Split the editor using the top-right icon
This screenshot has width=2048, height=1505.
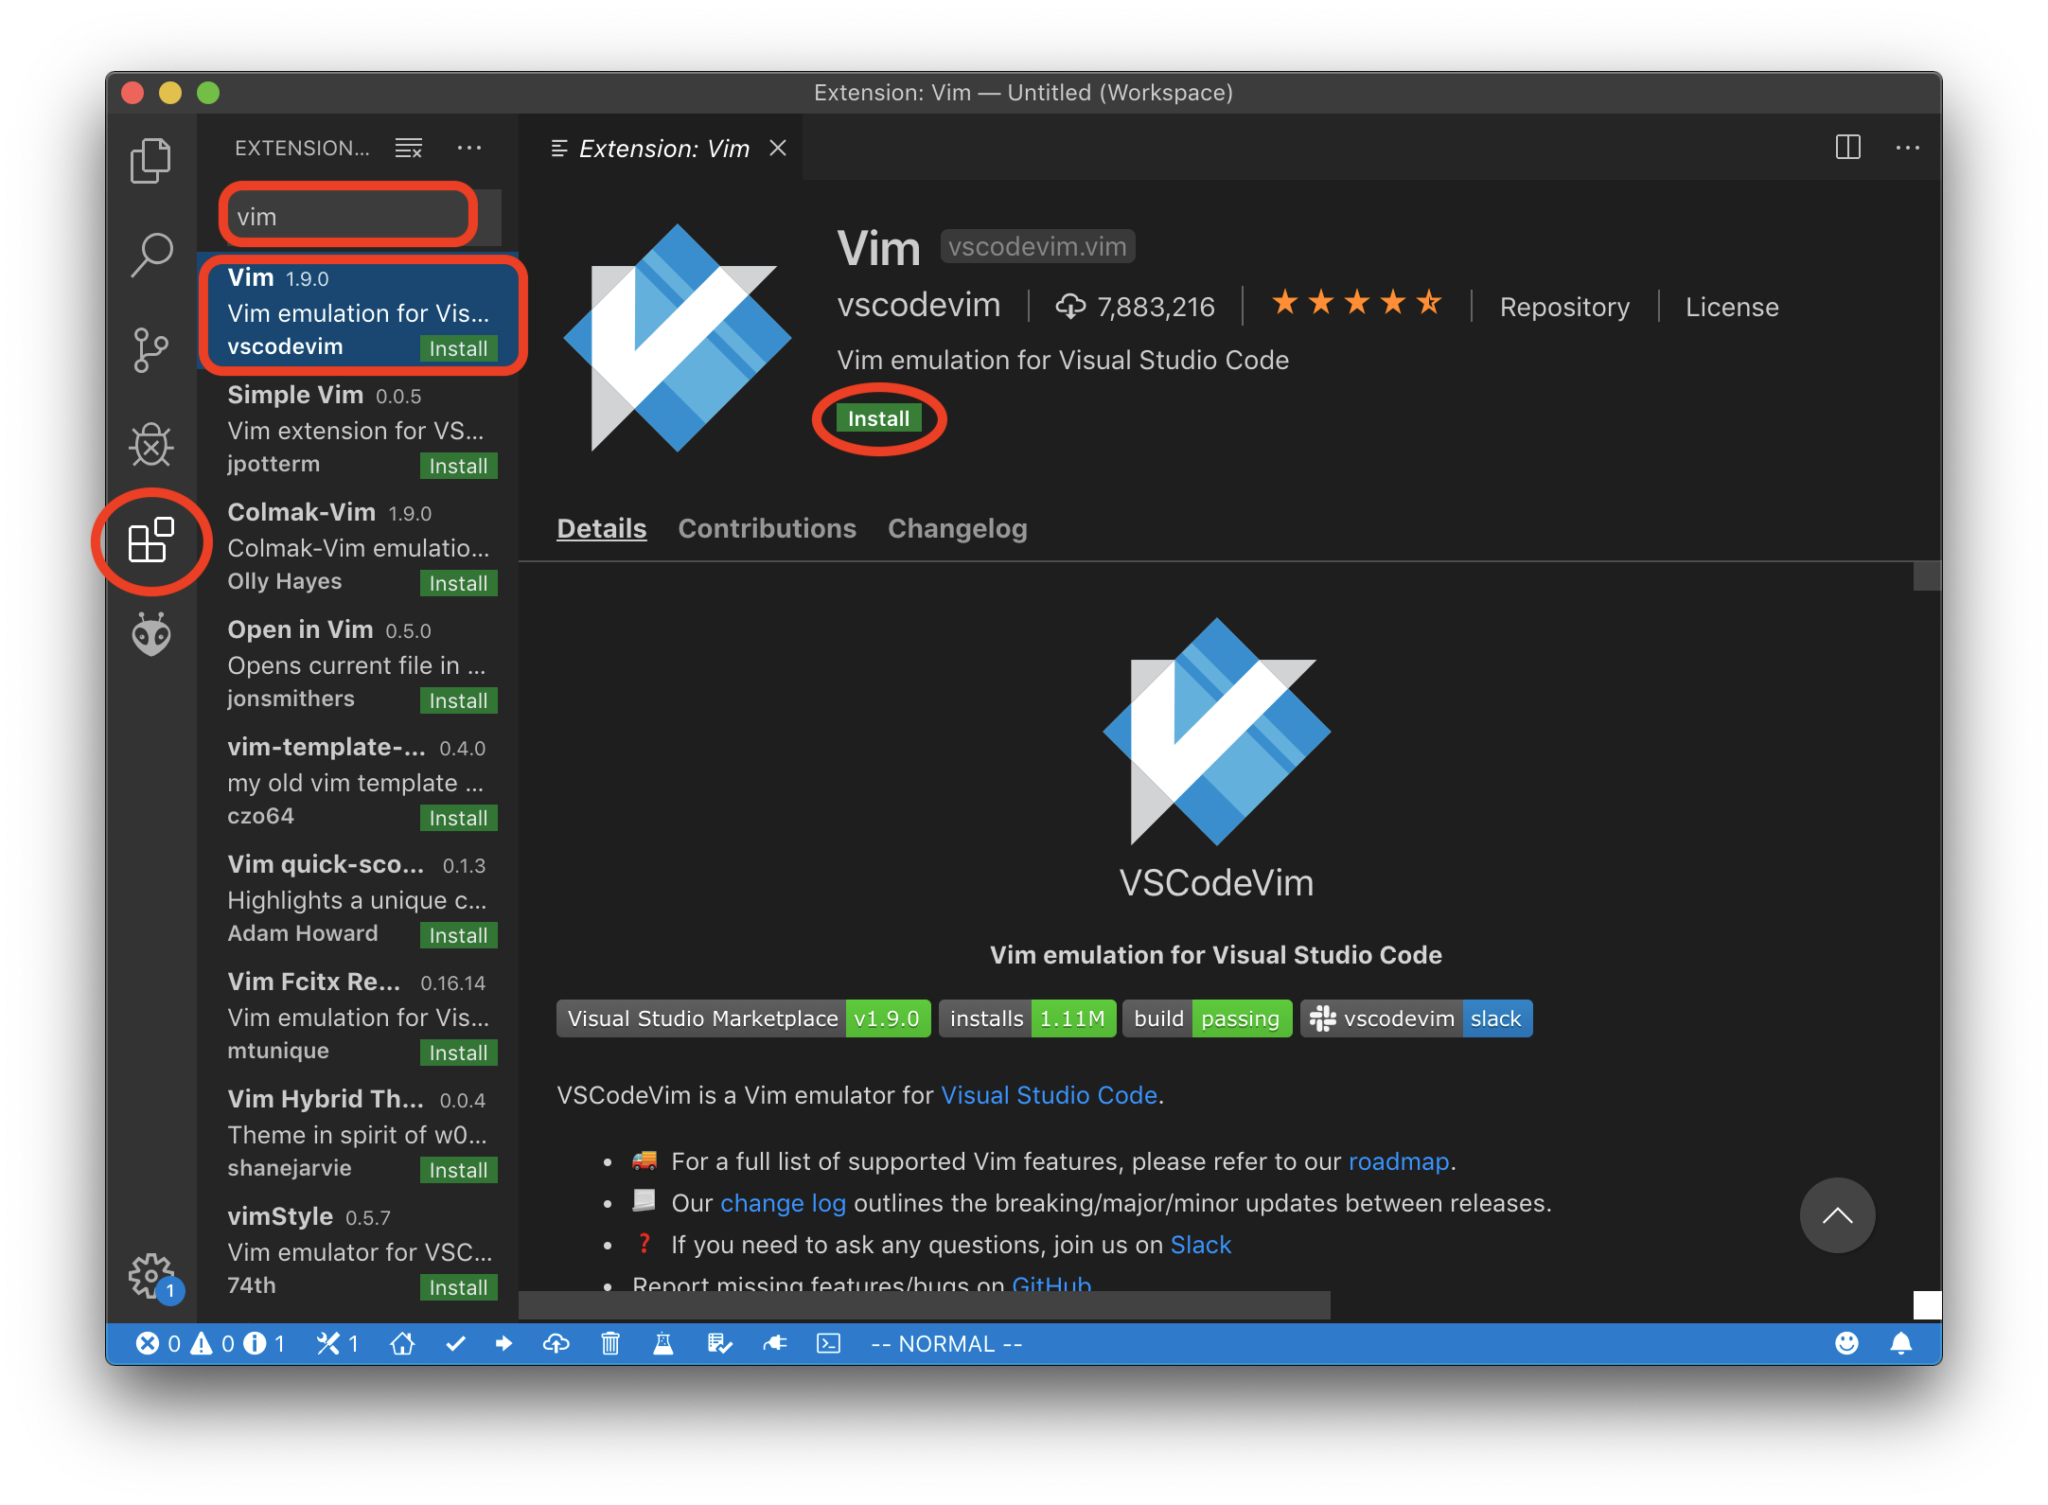pos(1846,147)
